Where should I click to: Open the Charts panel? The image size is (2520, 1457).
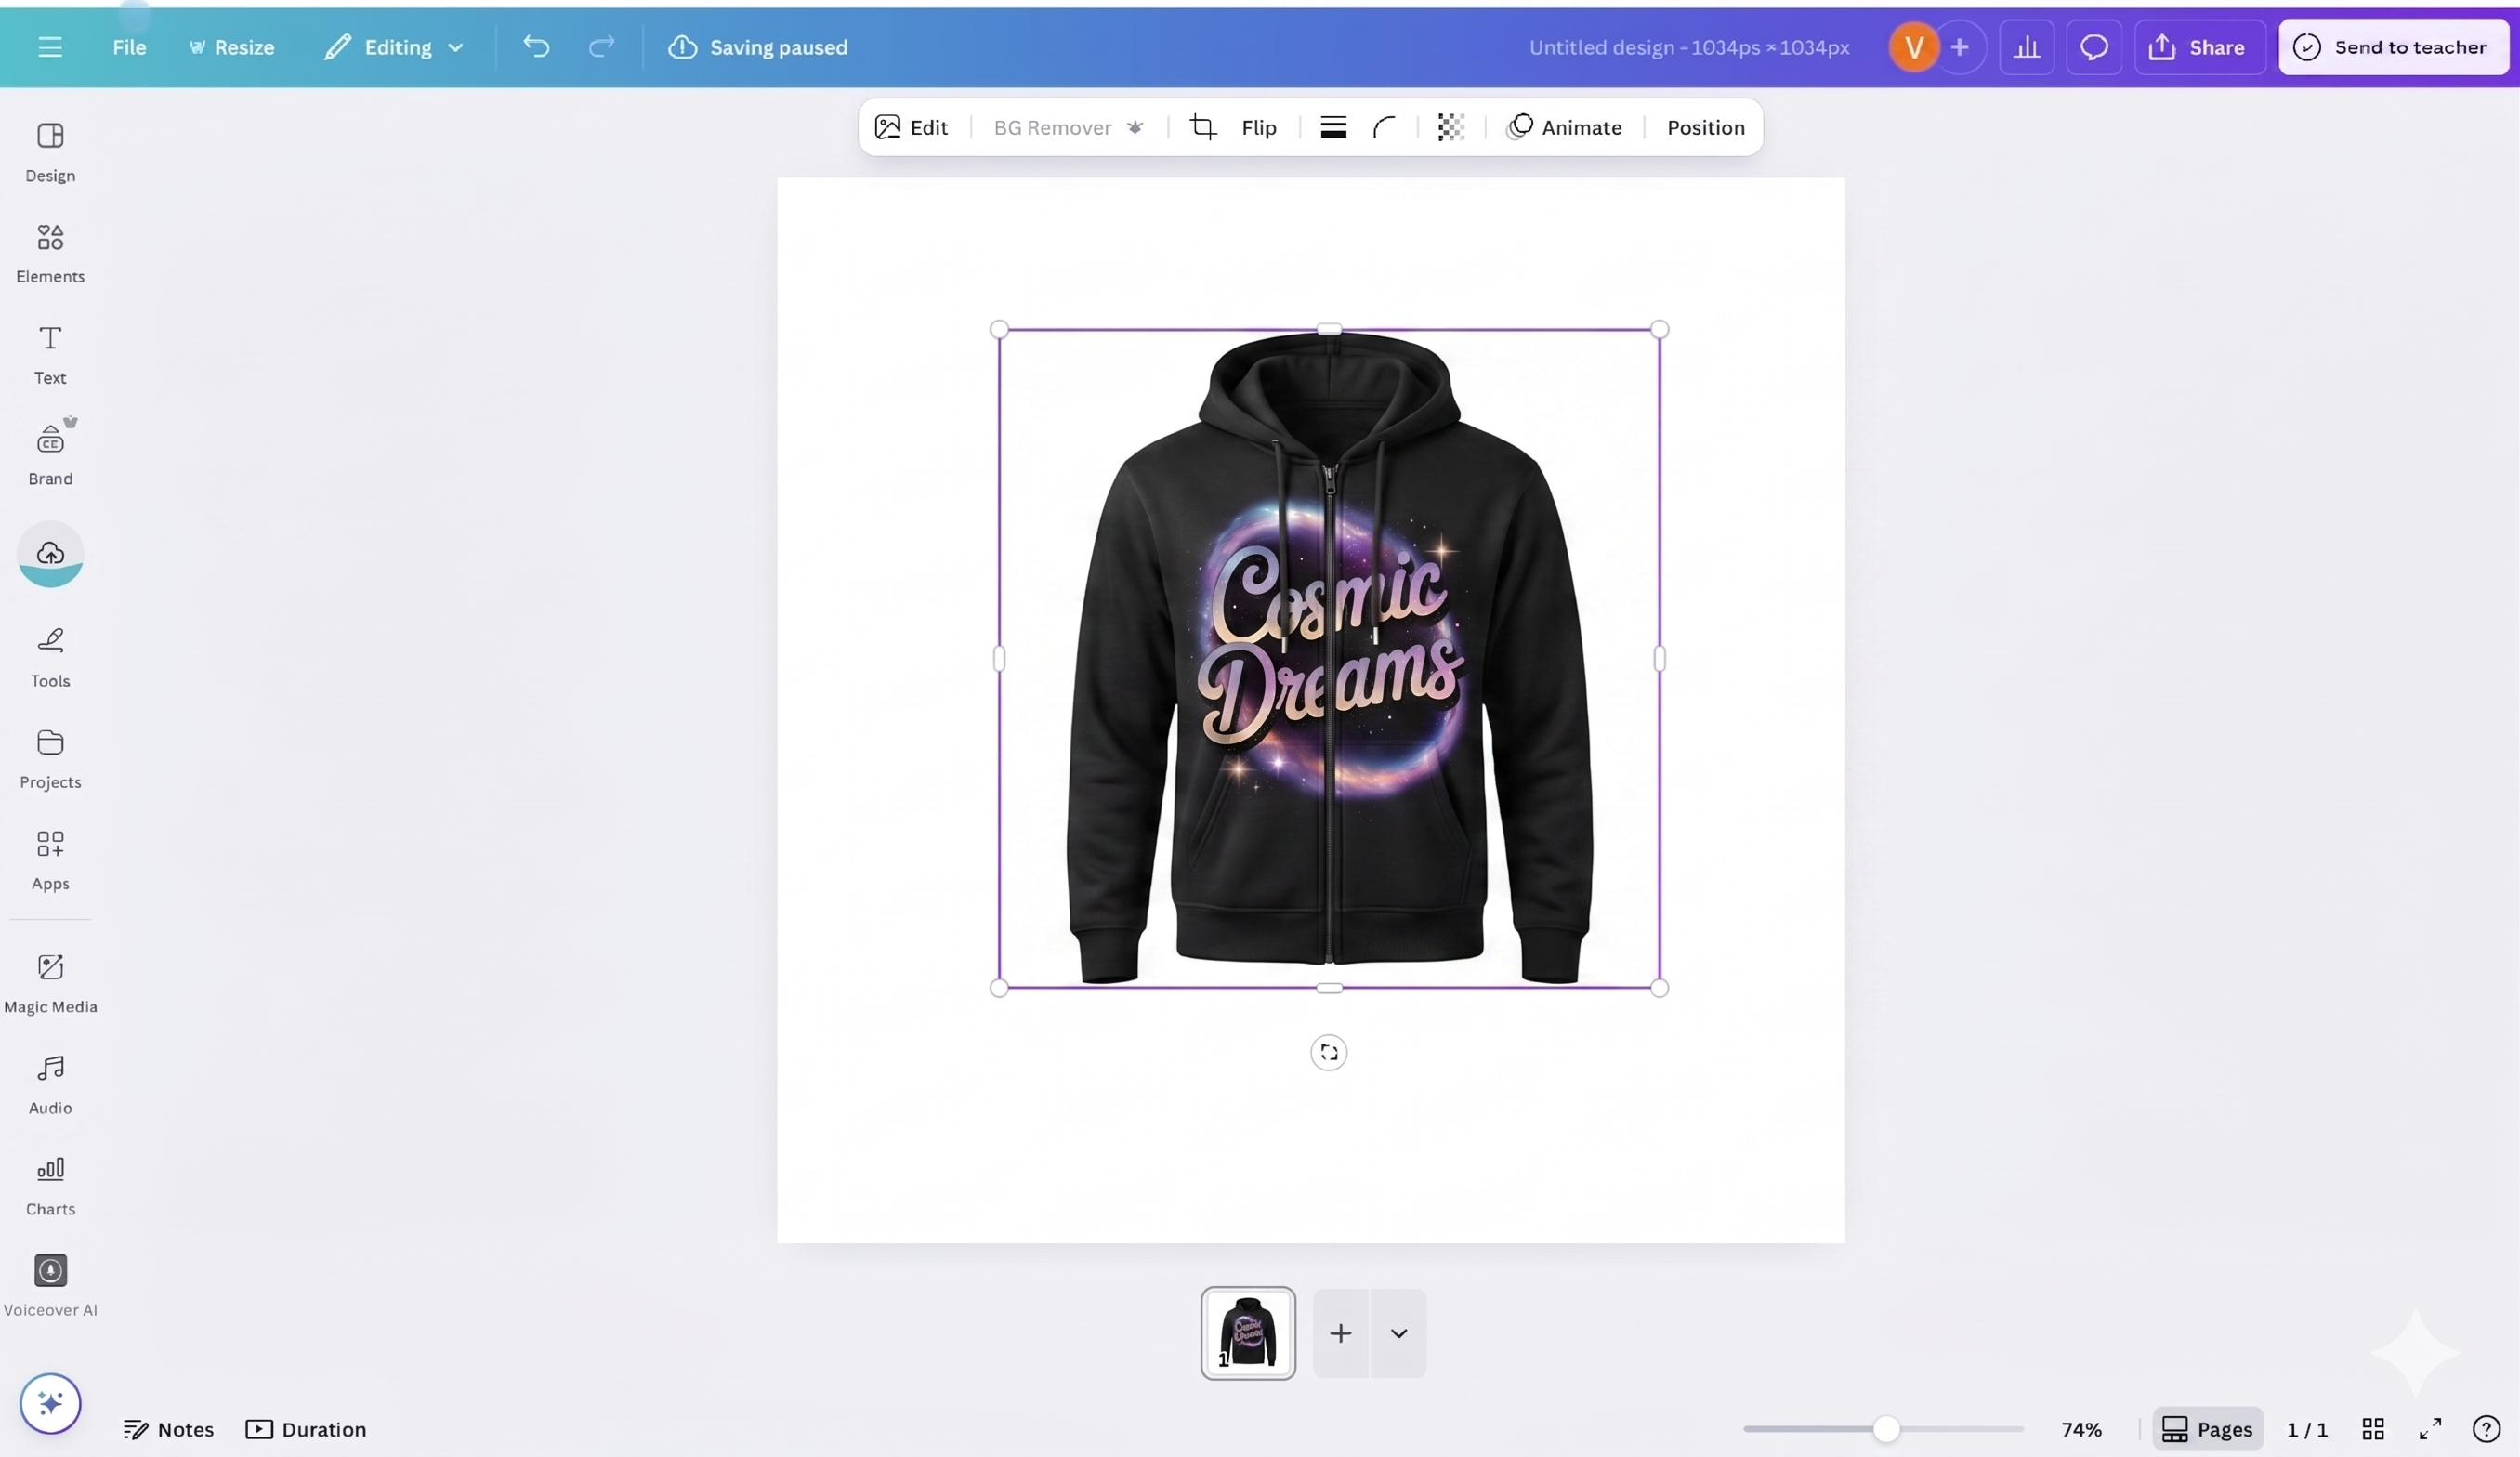pos(50,1186)
